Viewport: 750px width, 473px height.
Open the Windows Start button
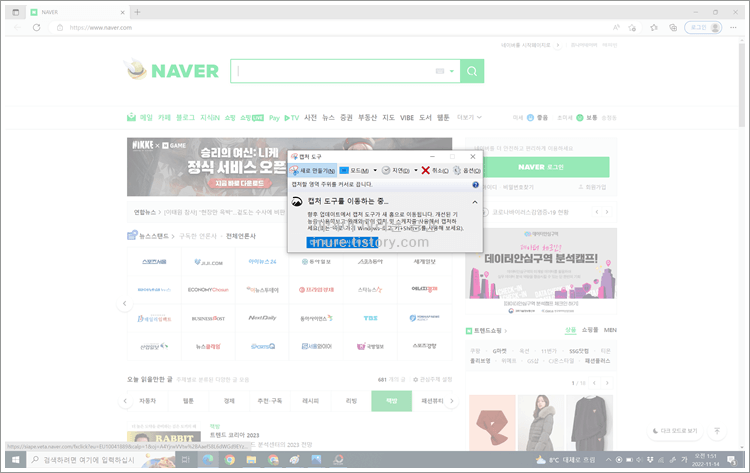[x=16, y=460]
